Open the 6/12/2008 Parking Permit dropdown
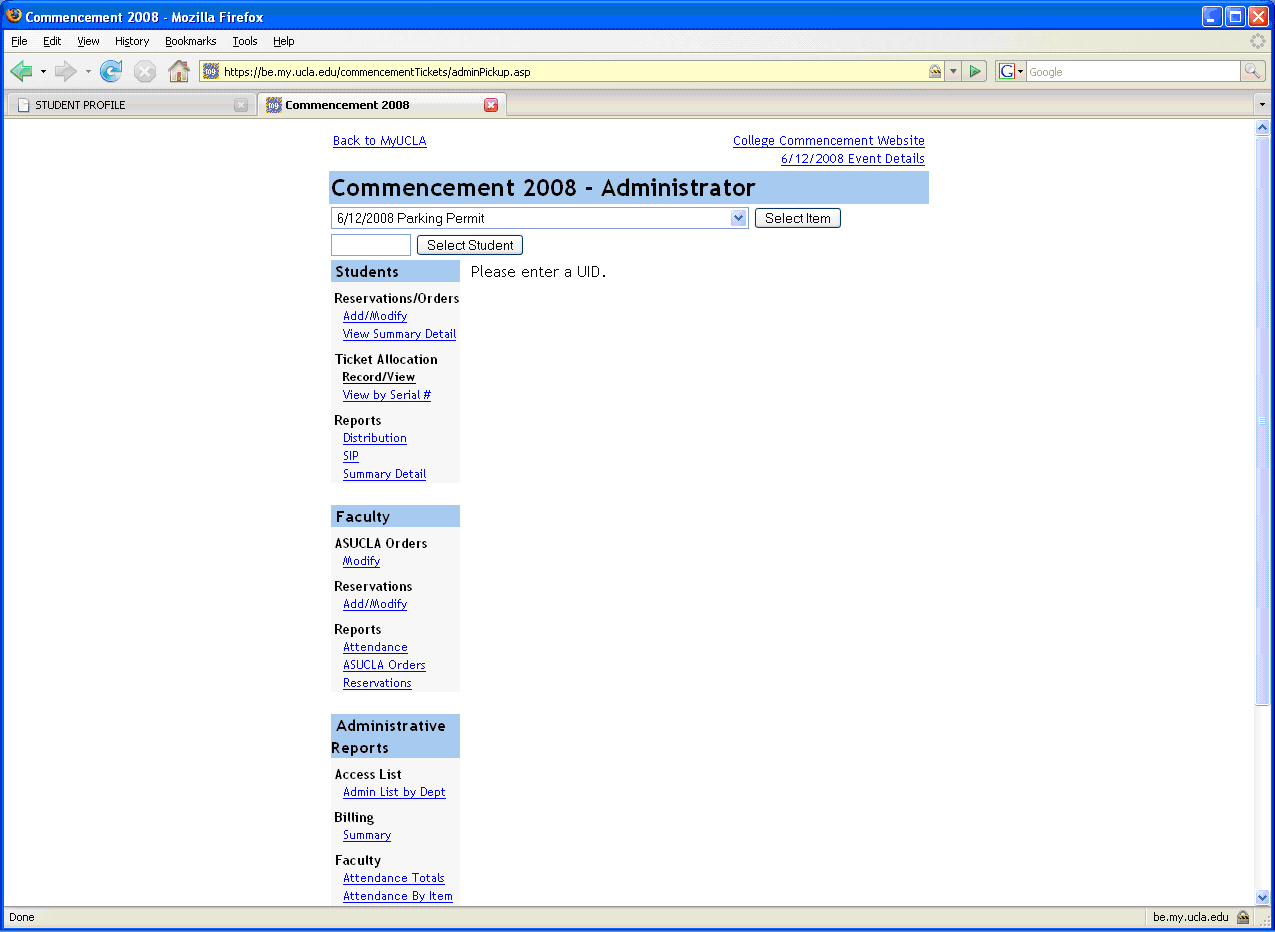The height and width of the screenshot is (932, 1275). tap(738, 218)
